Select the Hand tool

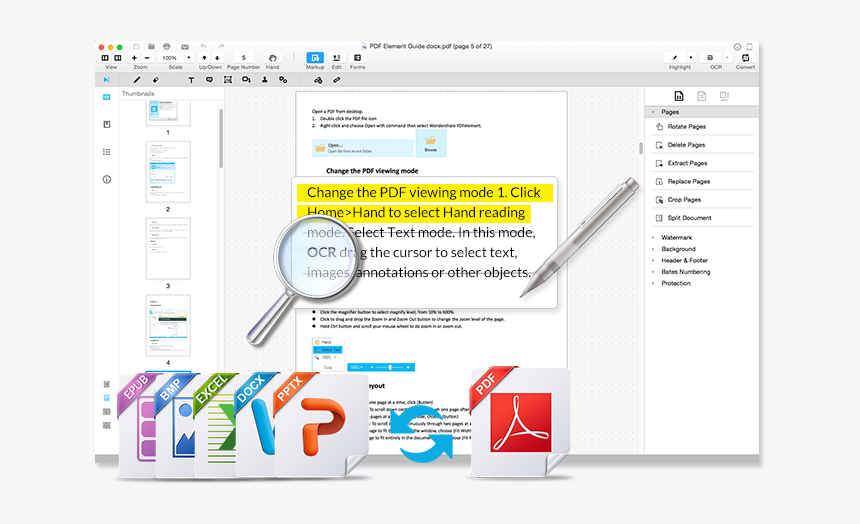coord(273,58)
